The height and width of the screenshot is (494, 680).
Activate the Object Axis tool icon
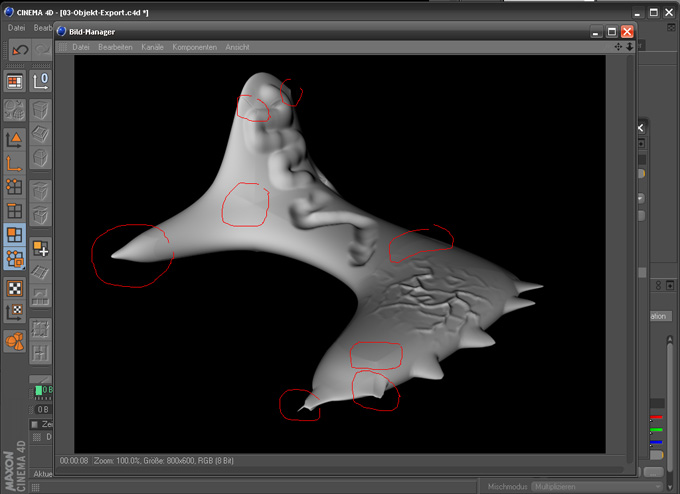pyautogui.click(x=15, y=162)
